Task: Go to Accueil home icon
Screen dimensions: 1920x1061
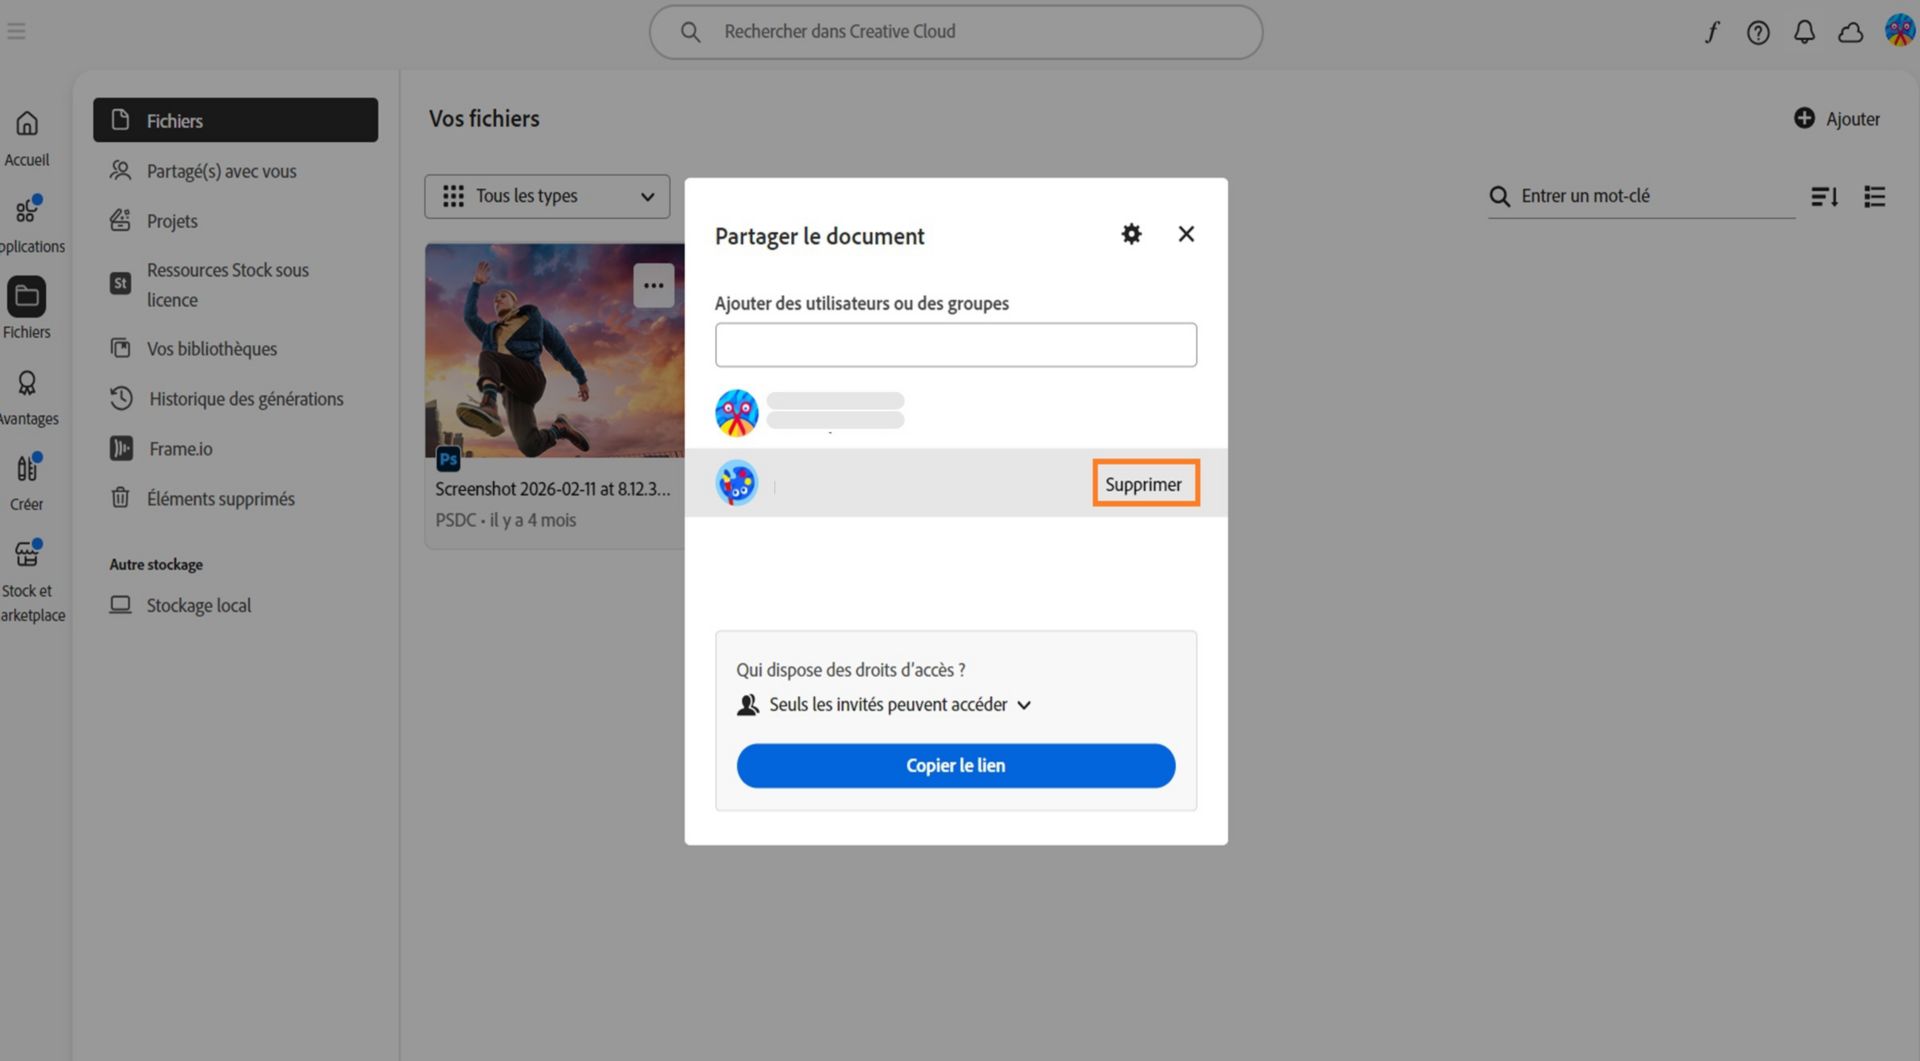Action: [27, 123]
